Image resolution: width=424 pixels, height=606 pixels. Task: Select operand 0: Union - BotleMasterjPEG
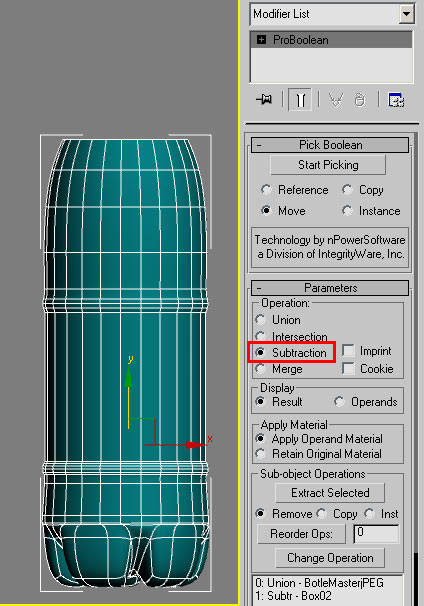[319, 582]
